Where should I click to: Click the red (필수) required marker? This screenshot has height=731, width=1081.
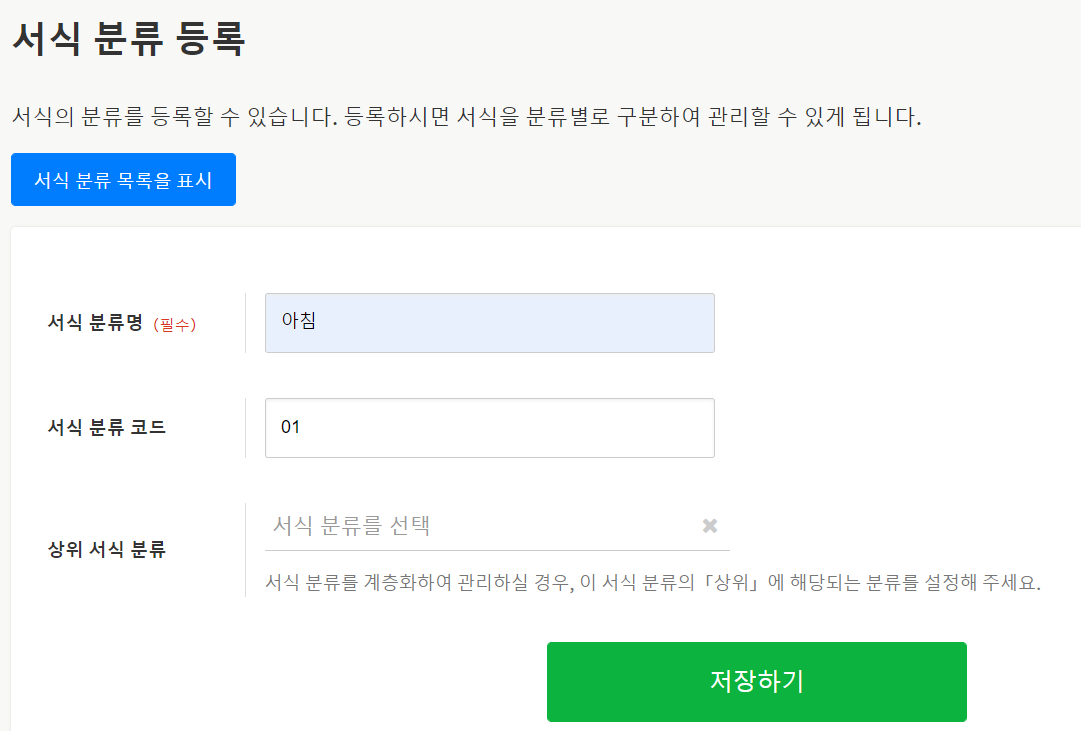pos(175,324)
